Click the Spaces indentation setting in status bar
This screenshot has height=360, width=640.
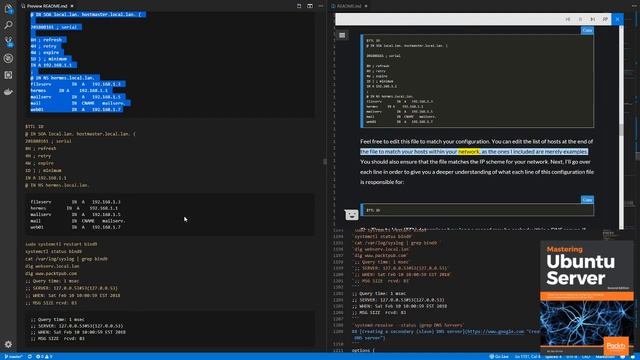coord(553,356)
